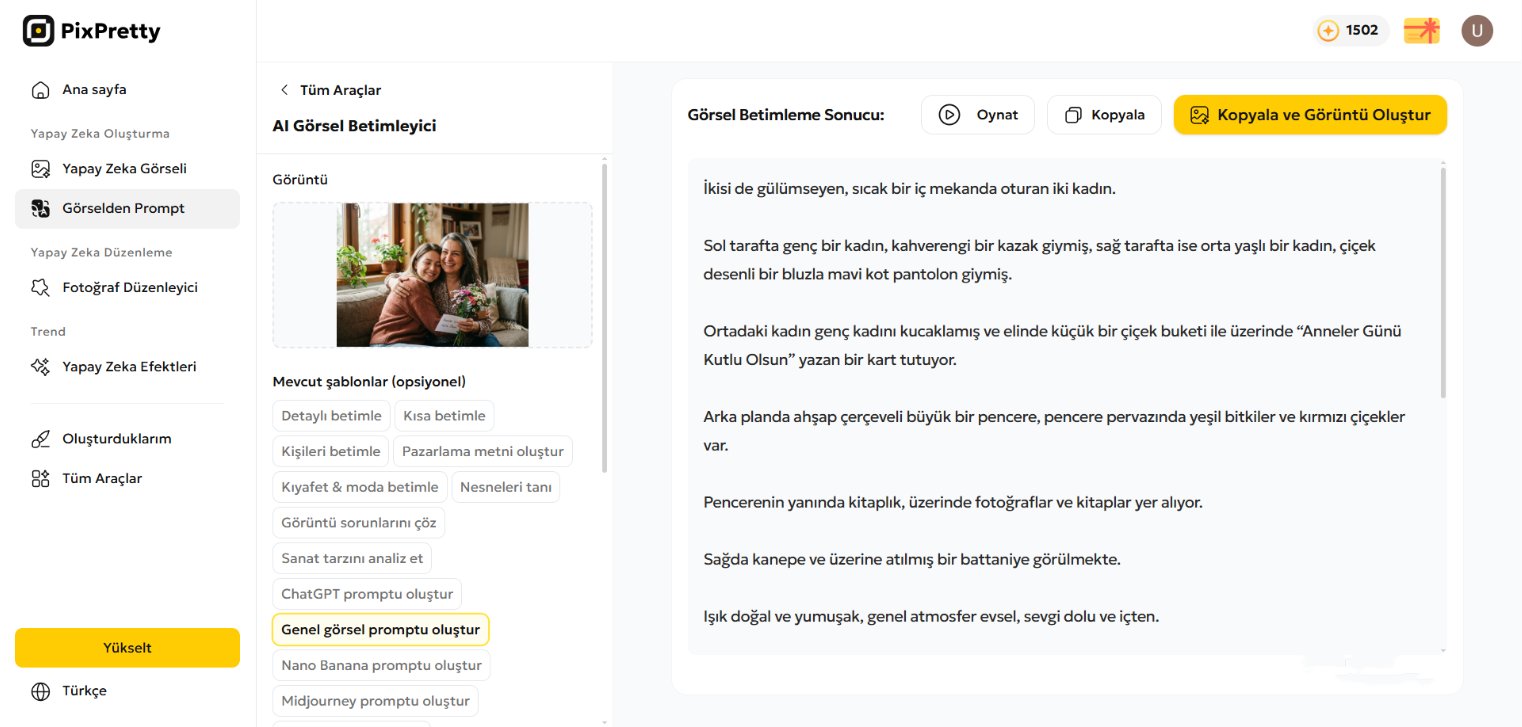Click text line starting 'Sağda kanepe ve üzerine'
The width and height of the screenshot is (1522, 727).
[911, 559]
